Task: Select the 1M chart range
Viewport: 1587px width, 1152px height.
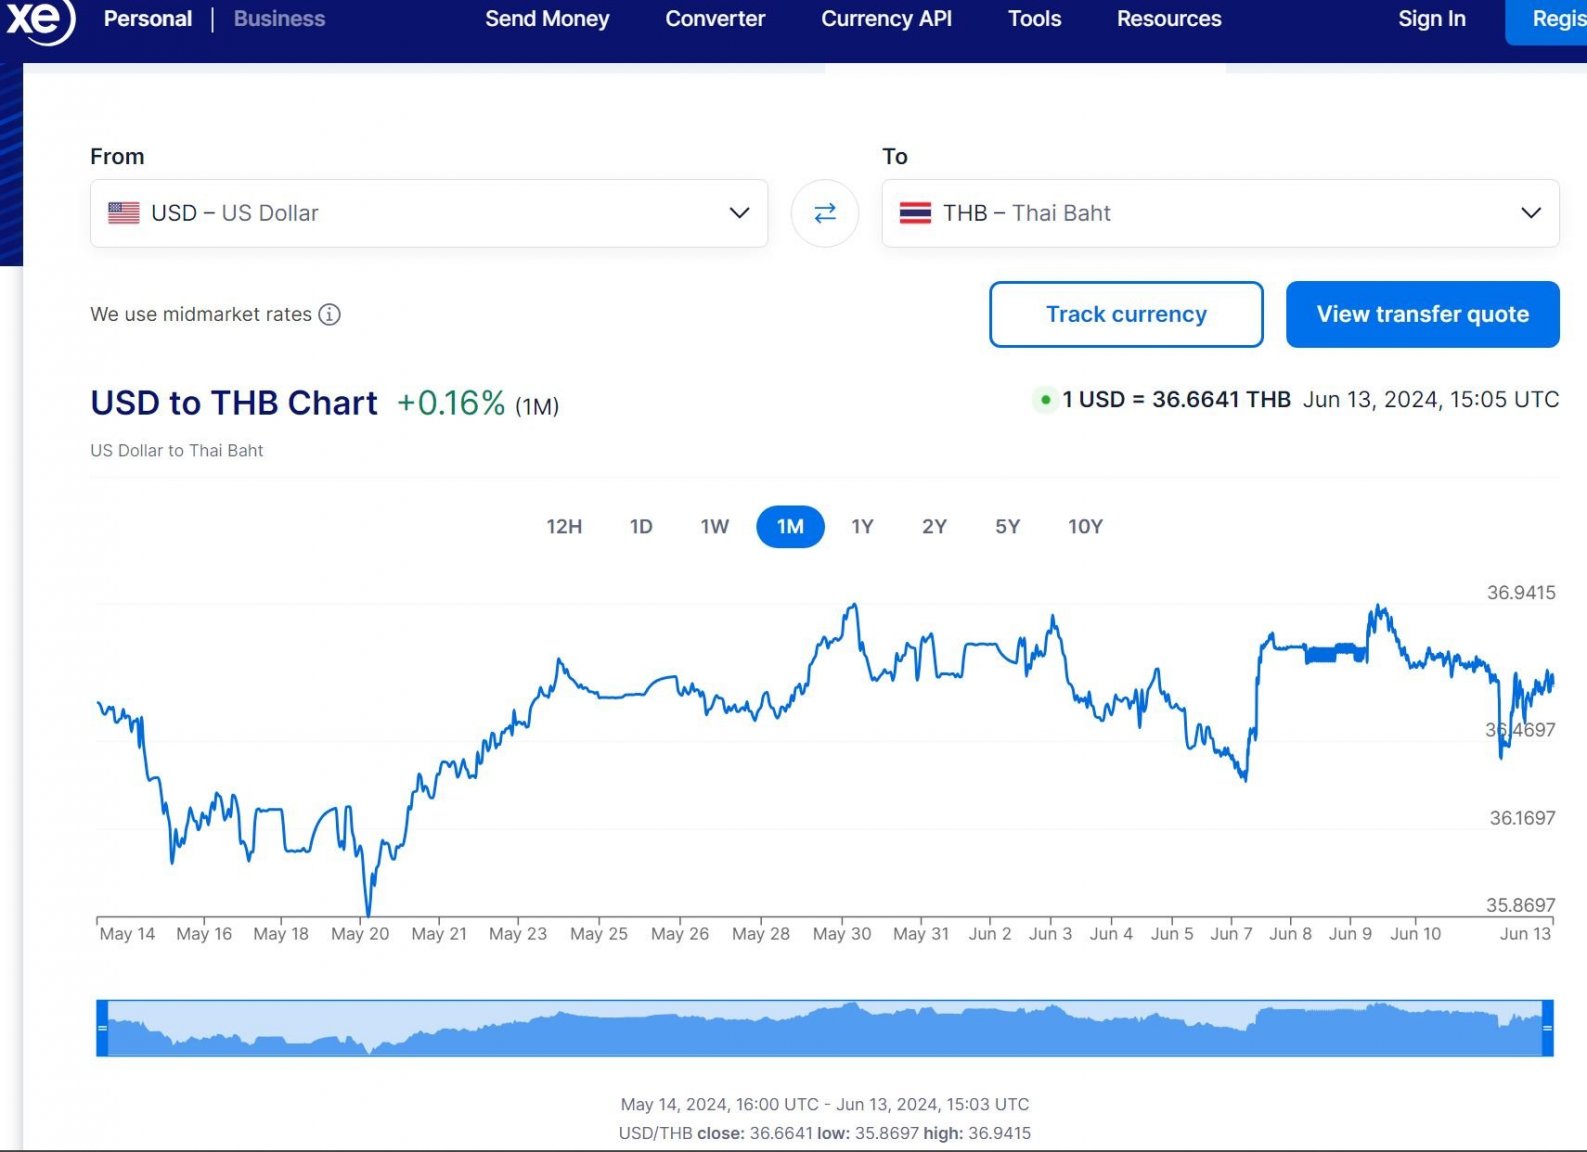Action: [x=790, y=527]
